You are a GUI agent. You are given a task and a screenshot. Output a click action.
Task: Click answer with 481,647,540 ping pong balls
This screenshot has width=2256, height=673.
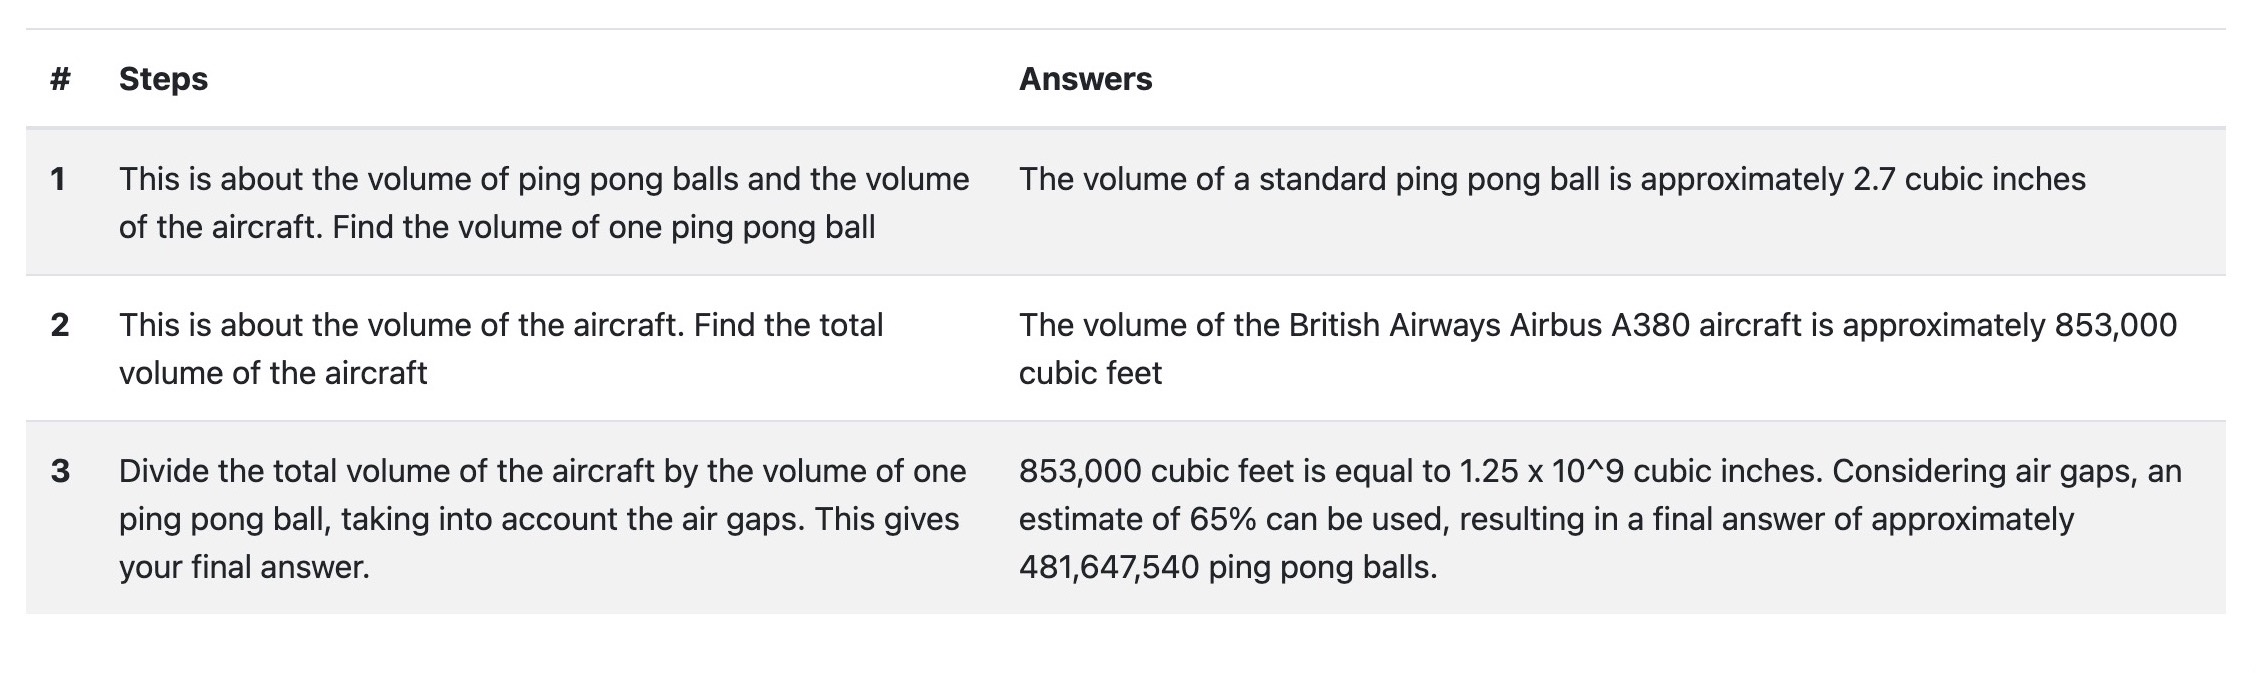1600,519
